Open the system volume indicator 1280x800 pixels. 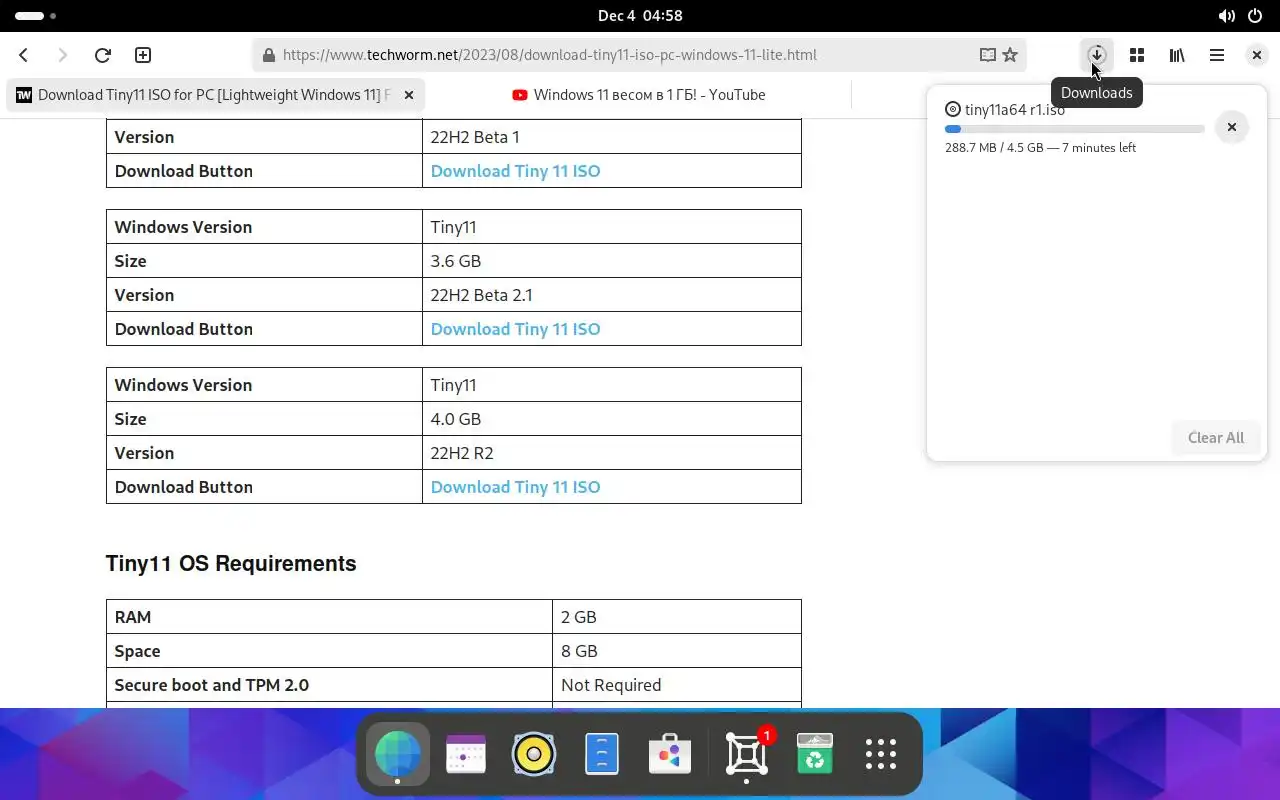click(1227, 16)
